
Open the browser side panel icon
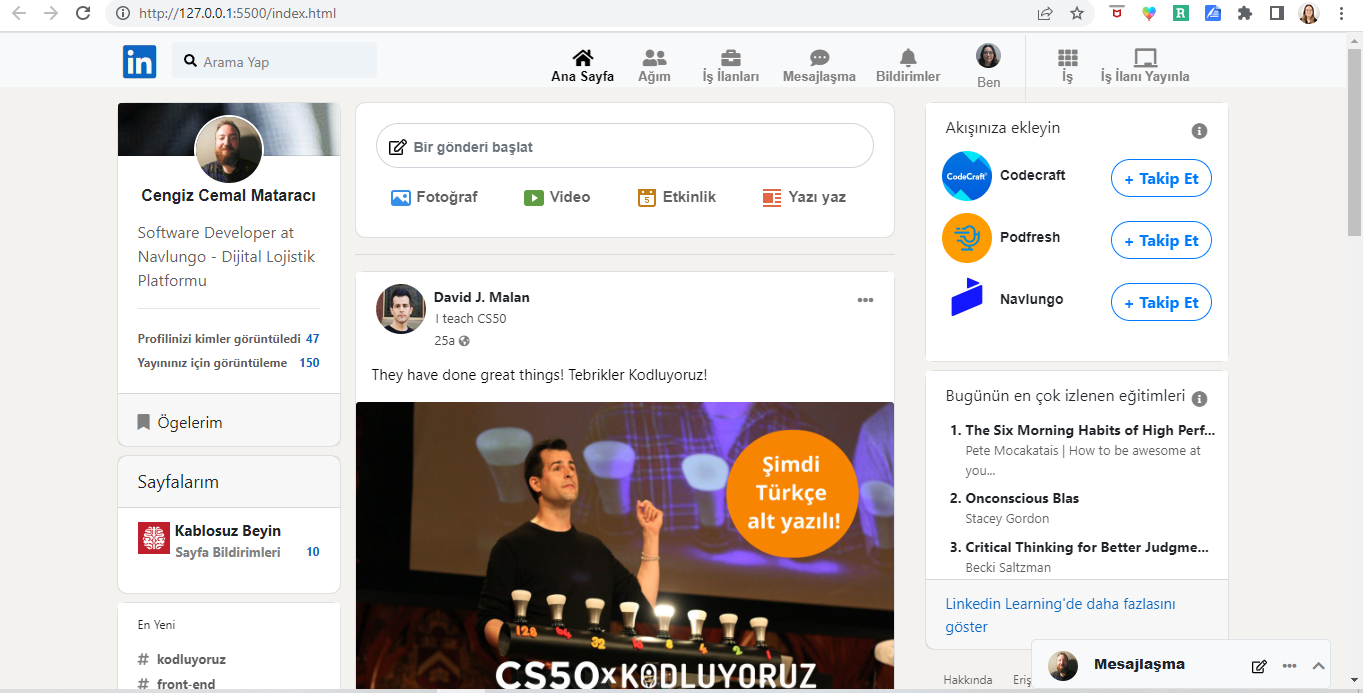1277,13
